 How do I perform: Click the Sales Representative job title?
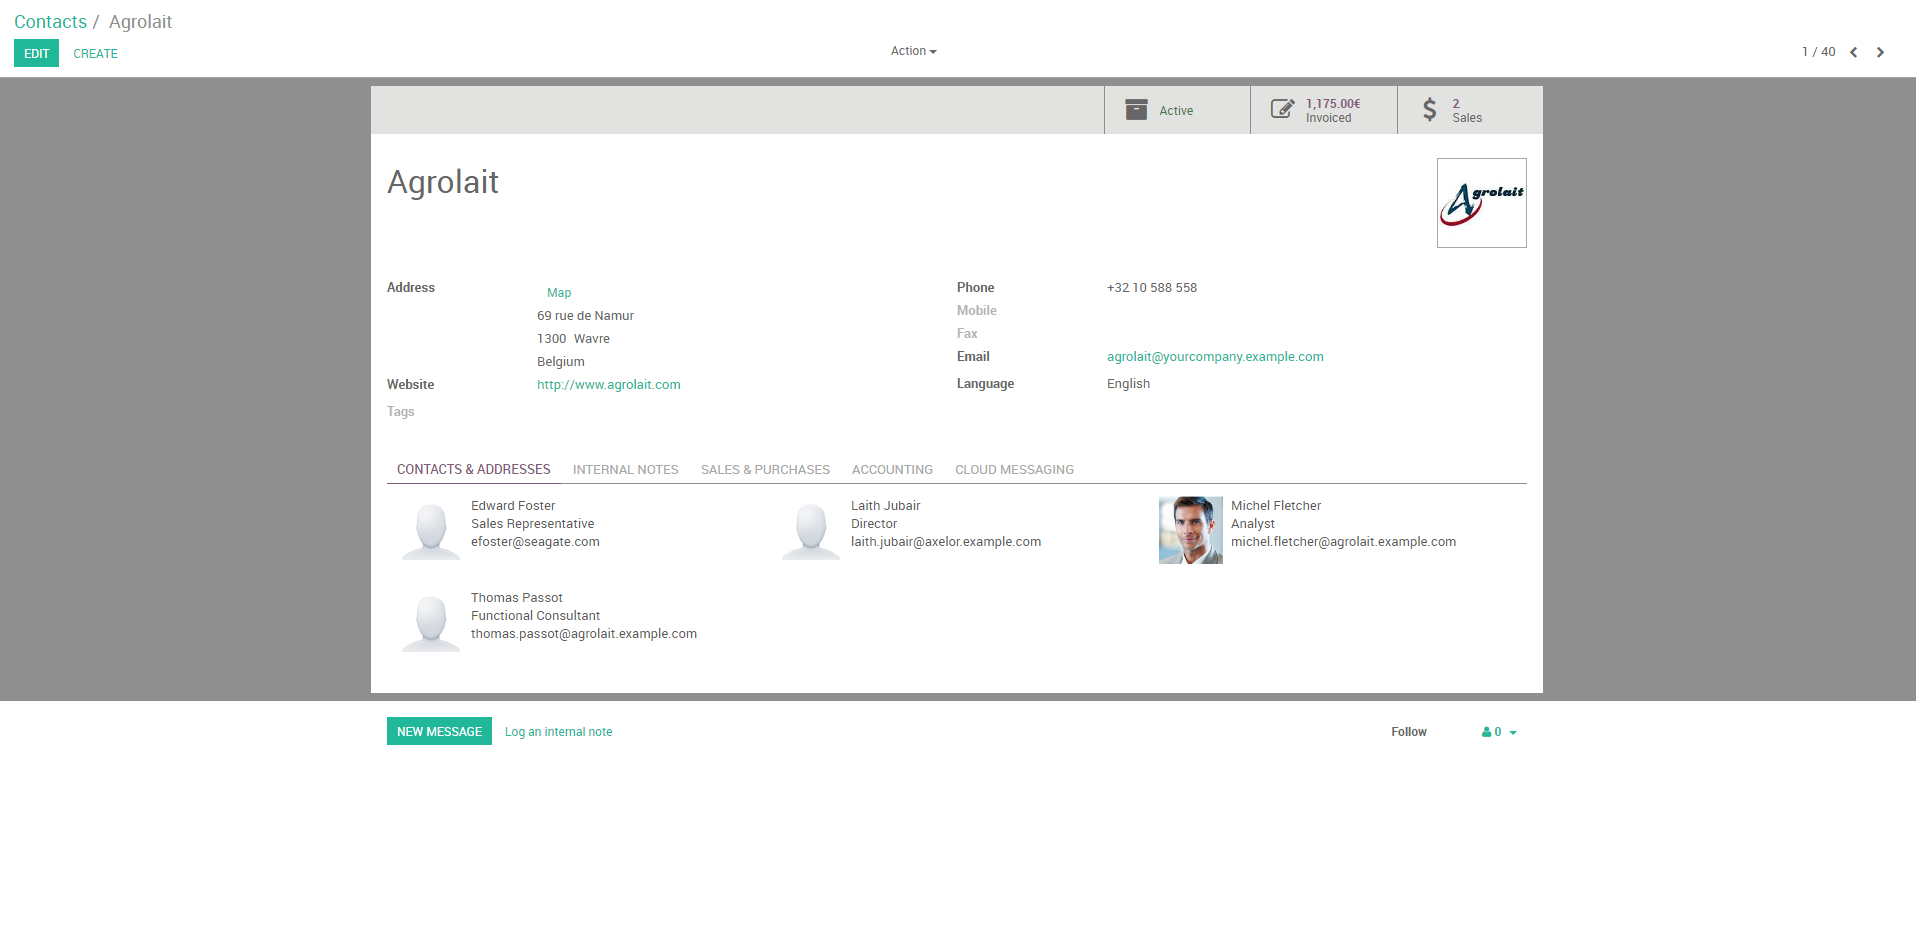point(532,524)
